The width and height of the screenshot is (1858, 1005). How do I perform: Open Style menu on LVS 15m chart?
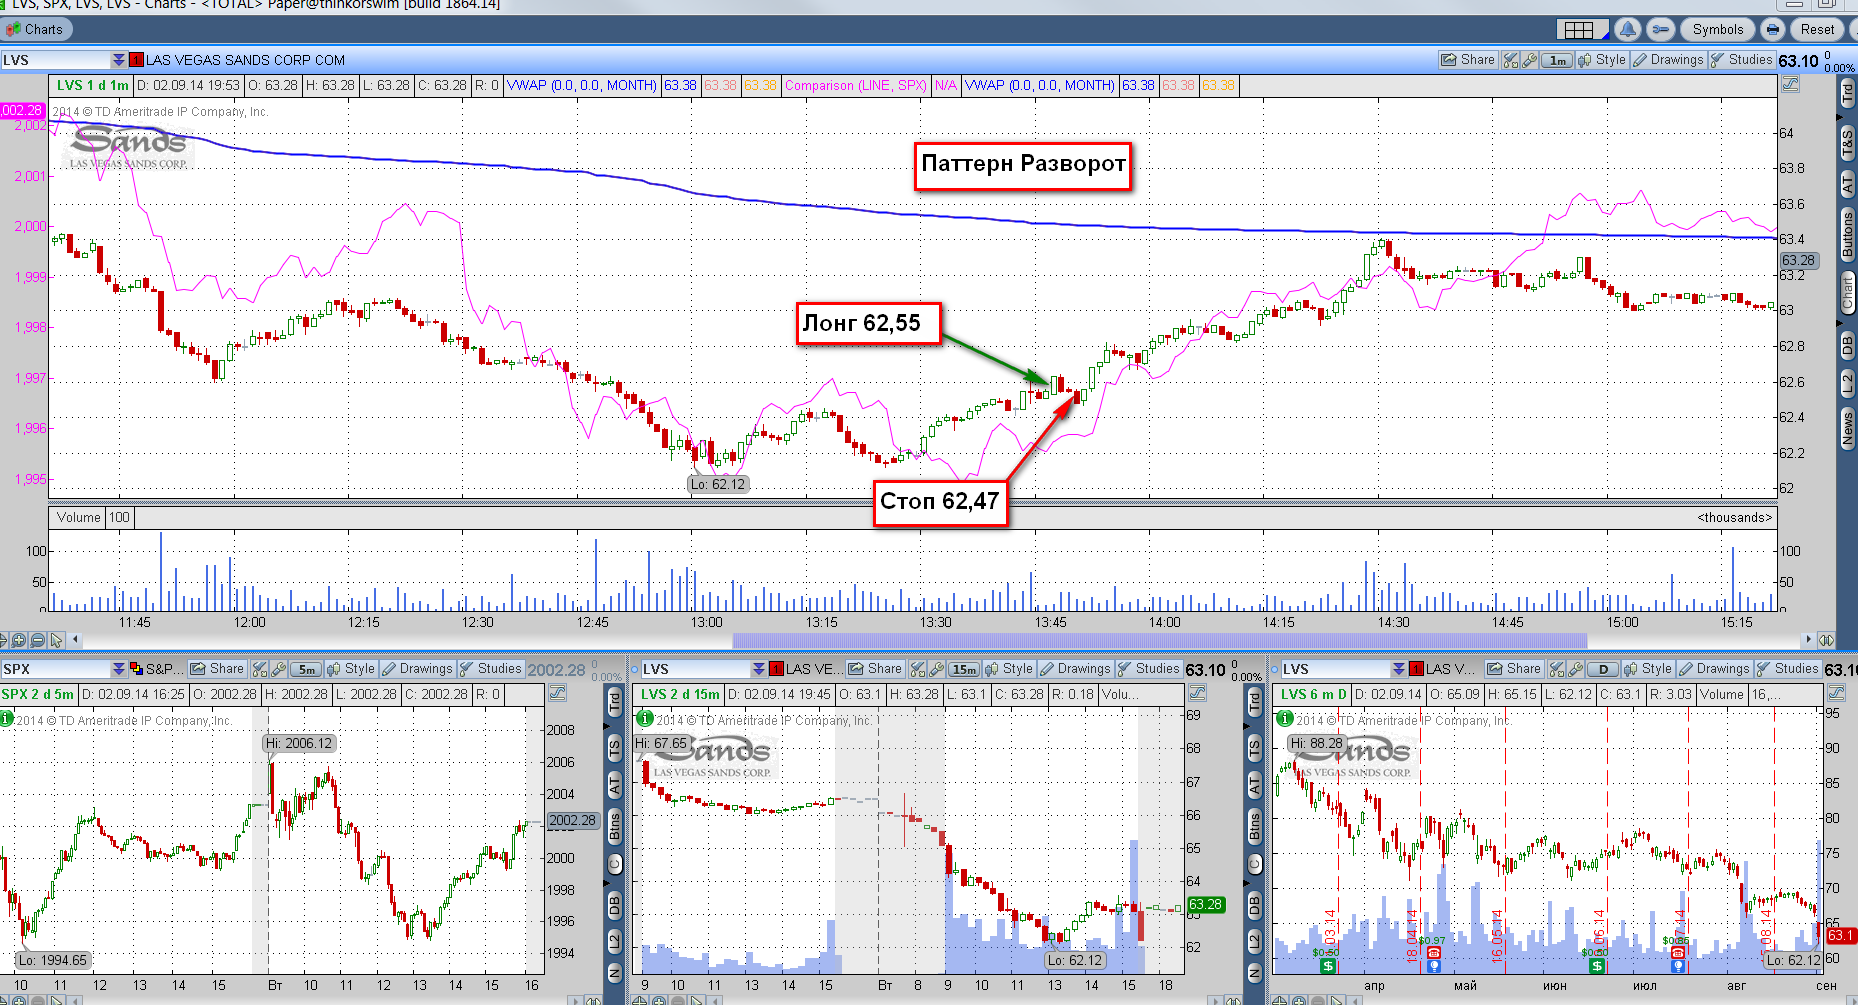tap(1009, 669)
